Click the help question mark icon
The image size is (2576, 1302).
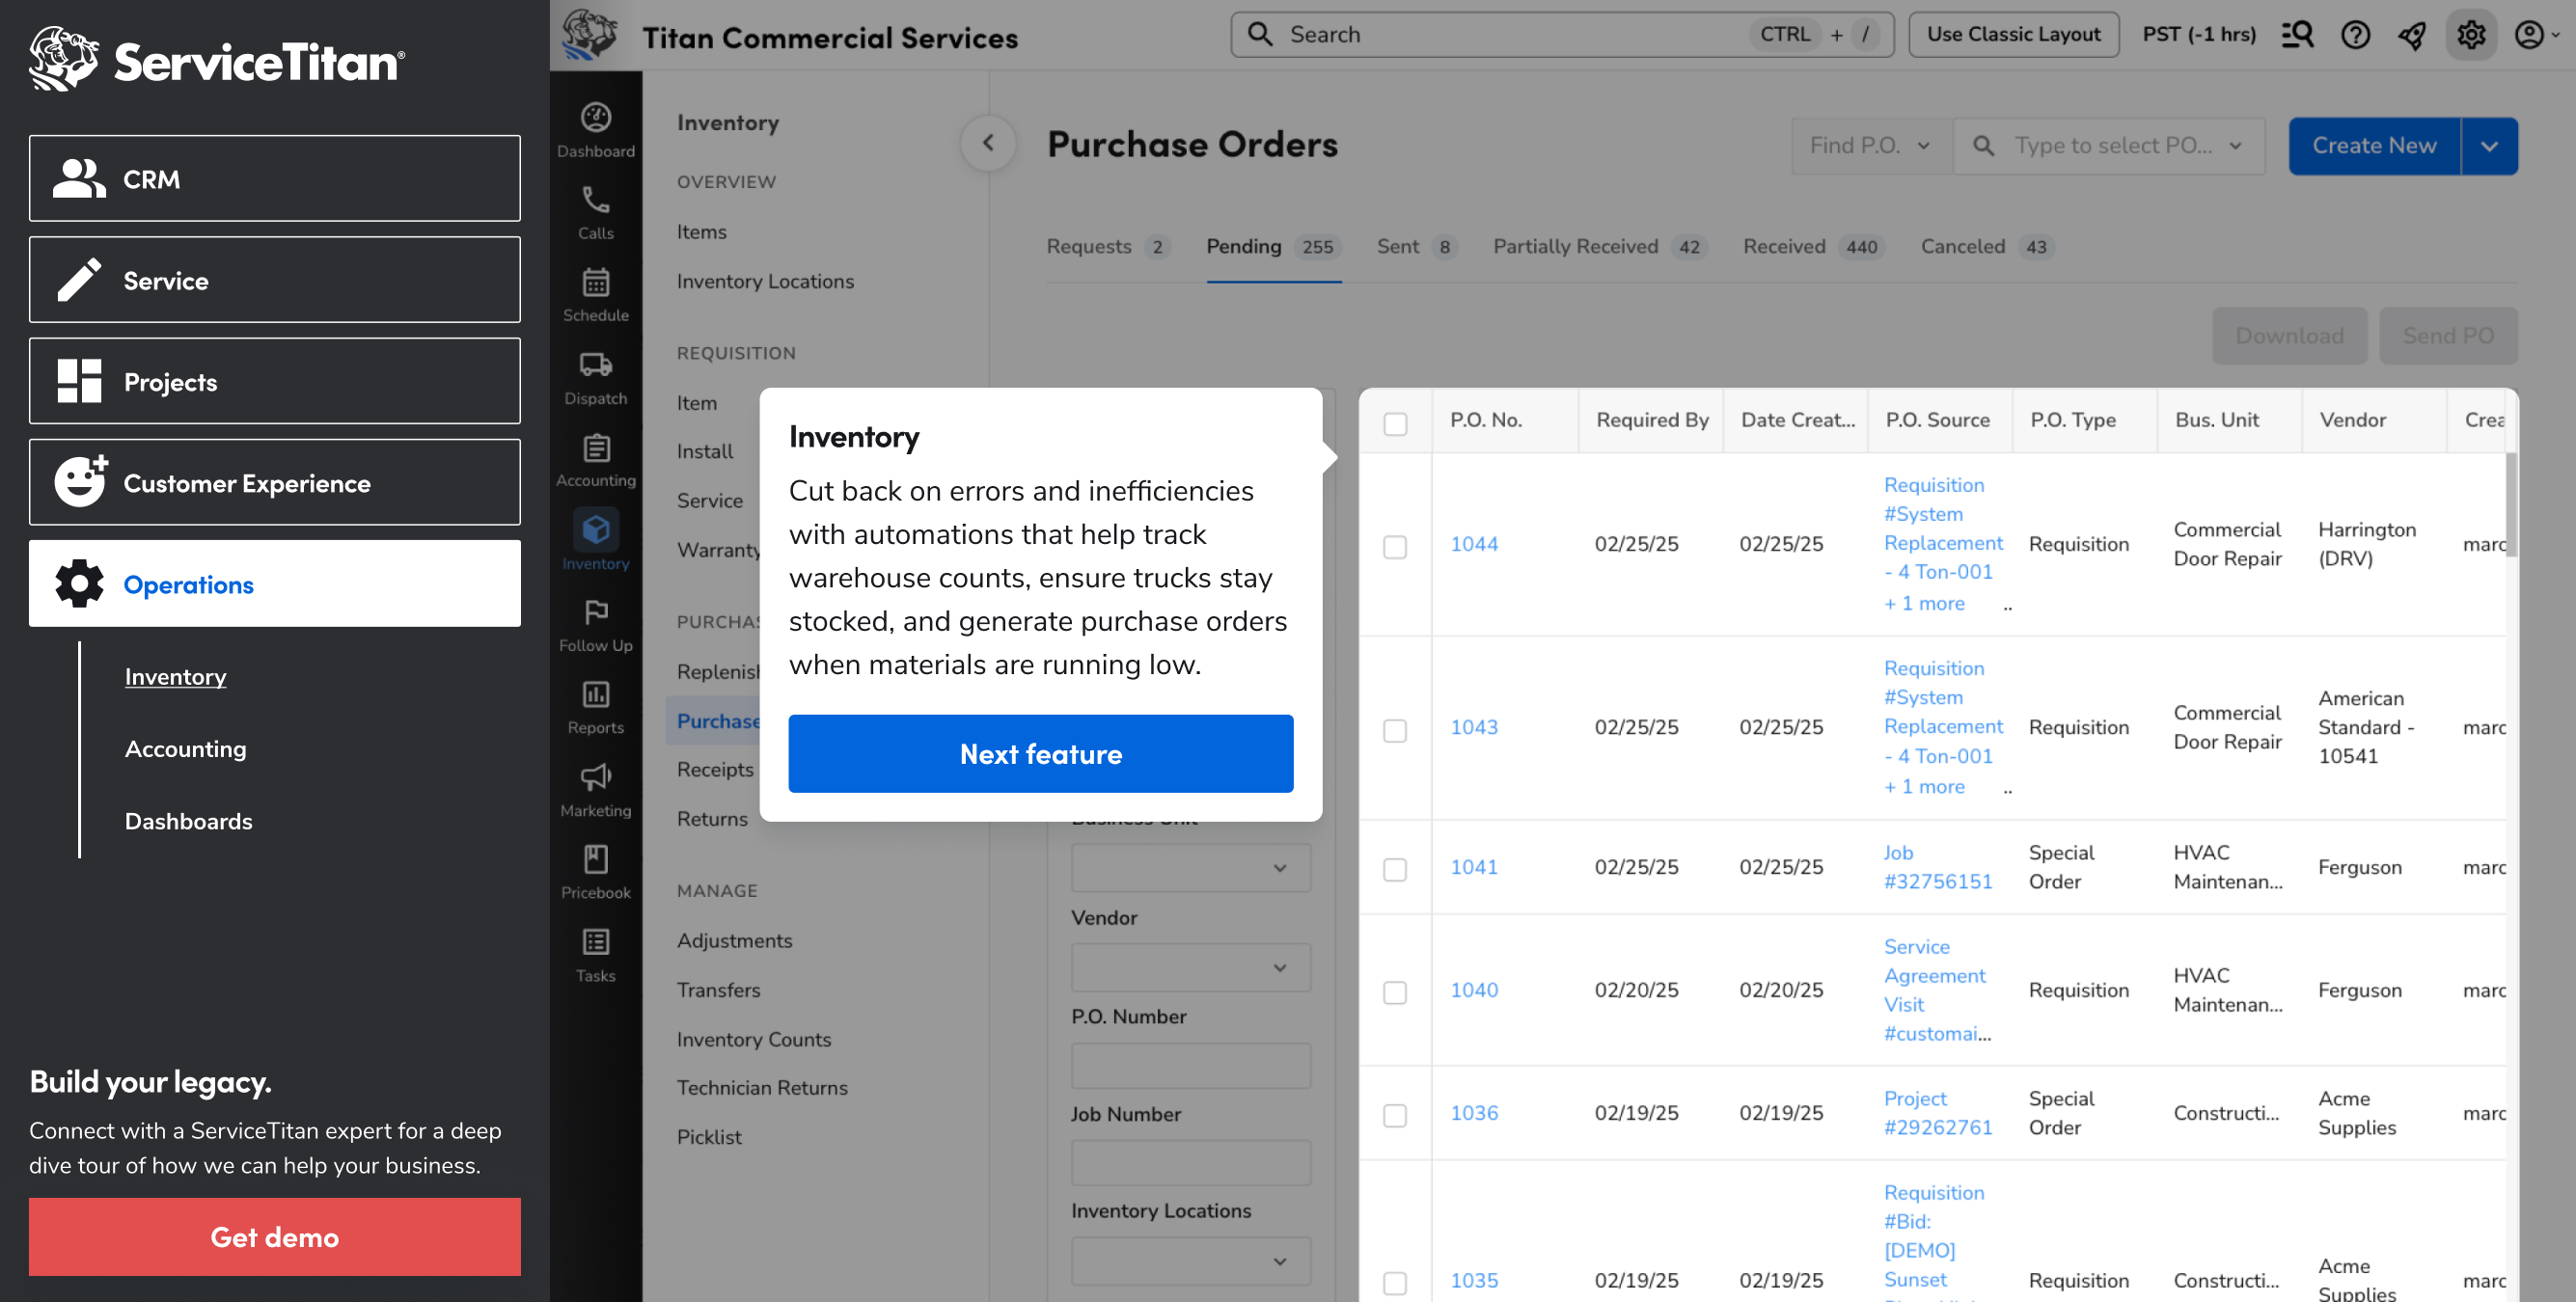2355,35
